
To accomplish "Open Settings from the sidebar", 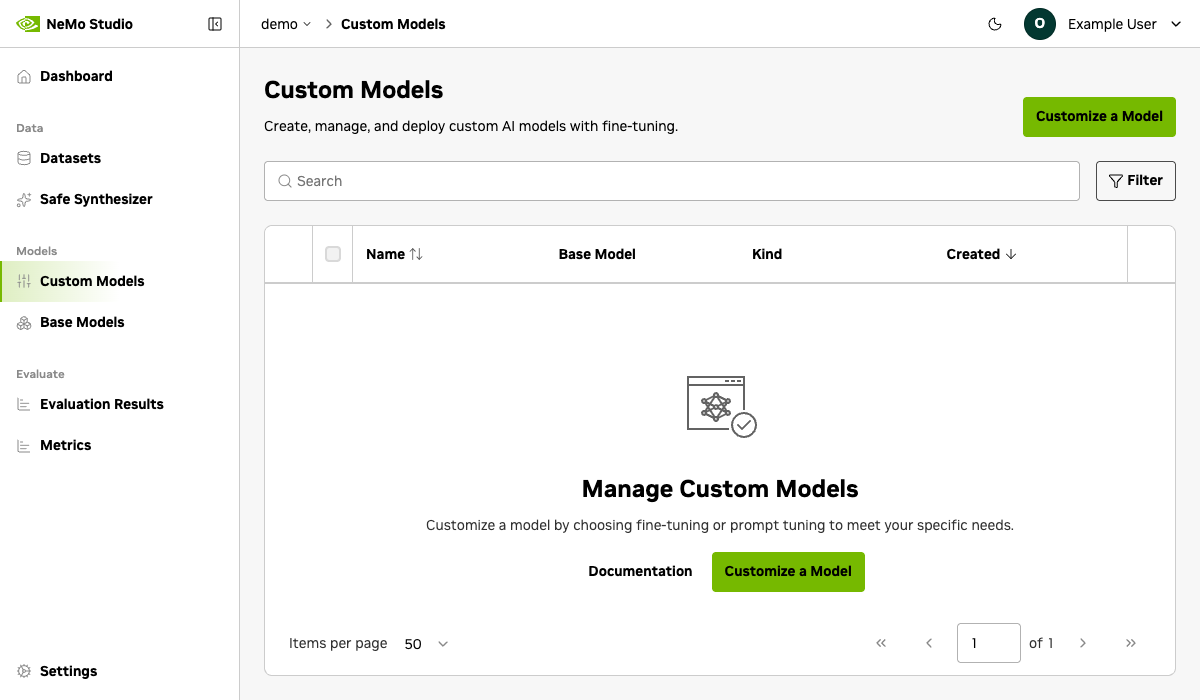I will pos(68,670).
